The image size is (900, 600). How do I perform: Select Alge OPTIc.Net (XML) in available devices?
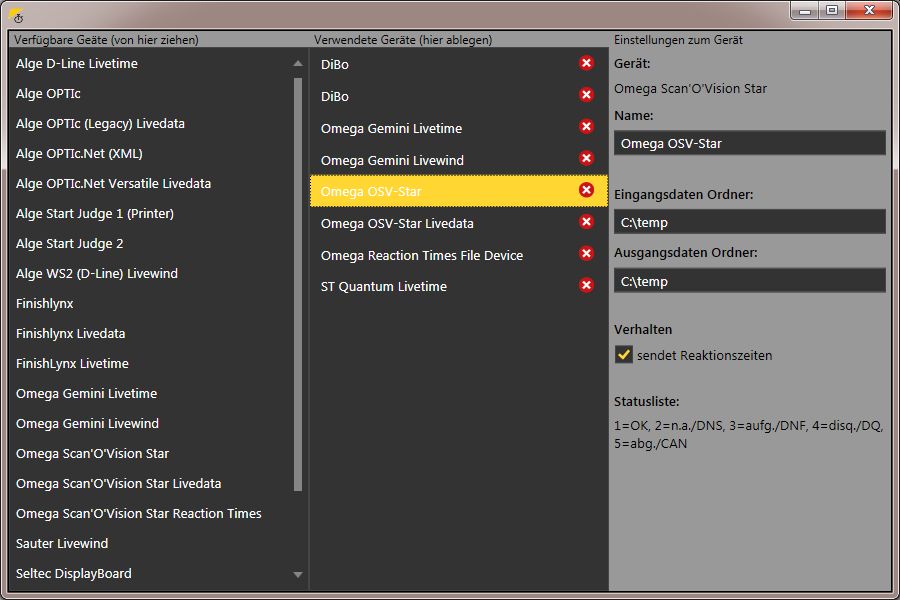(x=79, y=153)
